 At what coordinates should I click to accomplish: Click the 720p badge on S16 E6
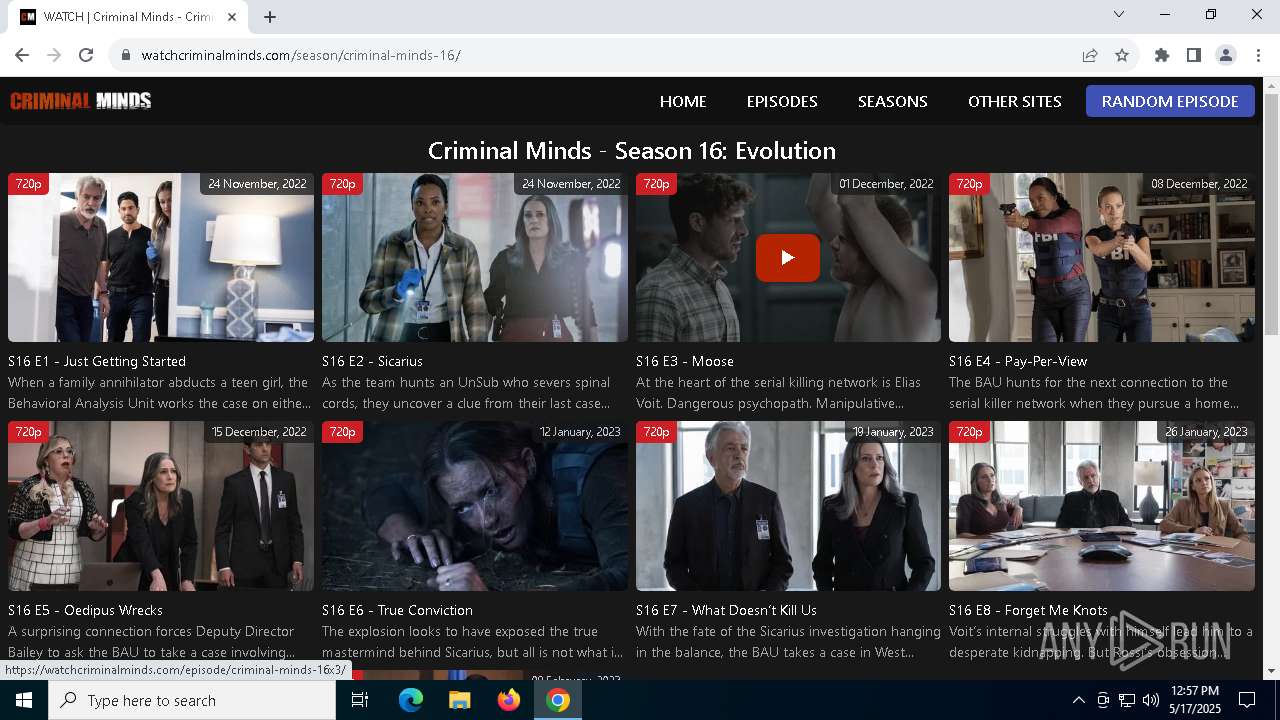click(x=342, y=432)
